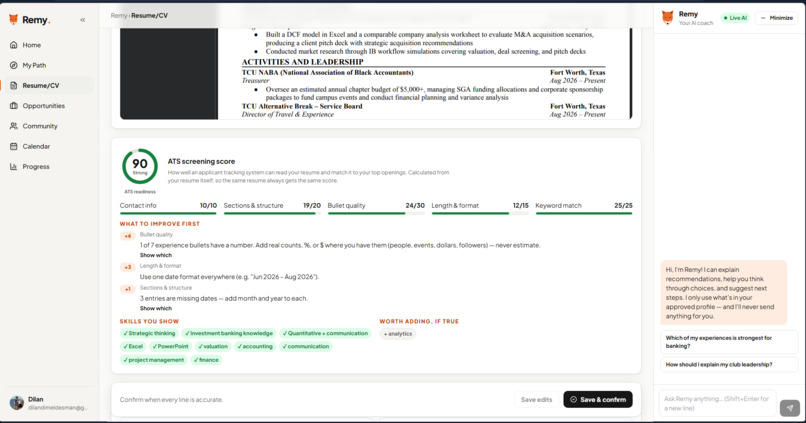806x423 pixels.
Task: Click the +3 length & format badge
Action: tap(127, 267)
